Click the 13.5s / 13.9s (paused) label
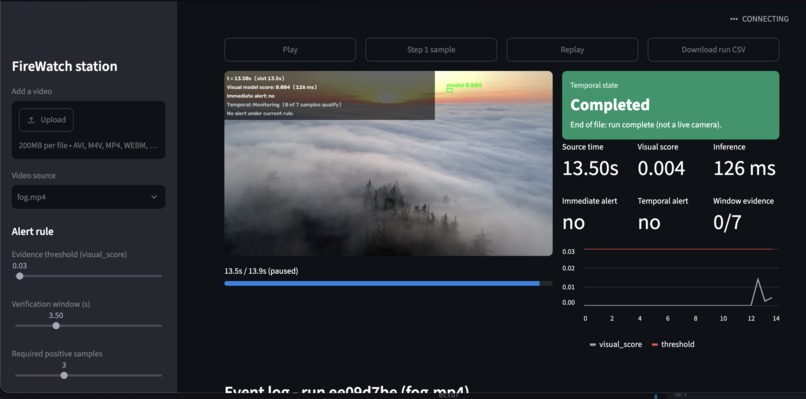The width and height of the screenshot is (806, 399). [x=261, y=271]
